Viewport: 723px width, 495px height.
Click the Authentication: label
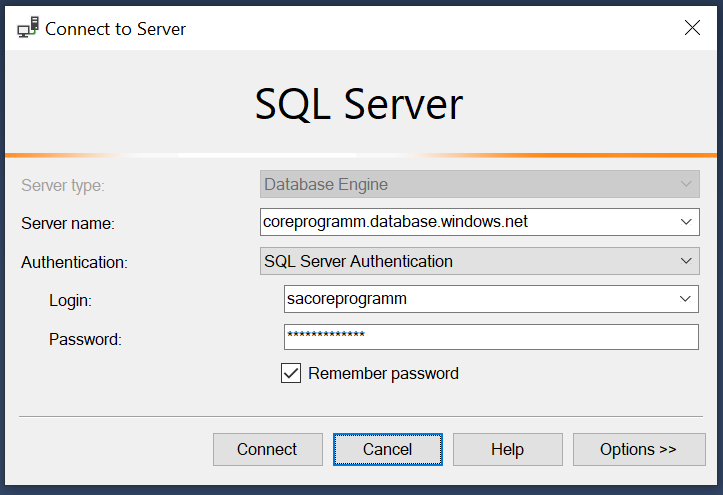(74, 262)
